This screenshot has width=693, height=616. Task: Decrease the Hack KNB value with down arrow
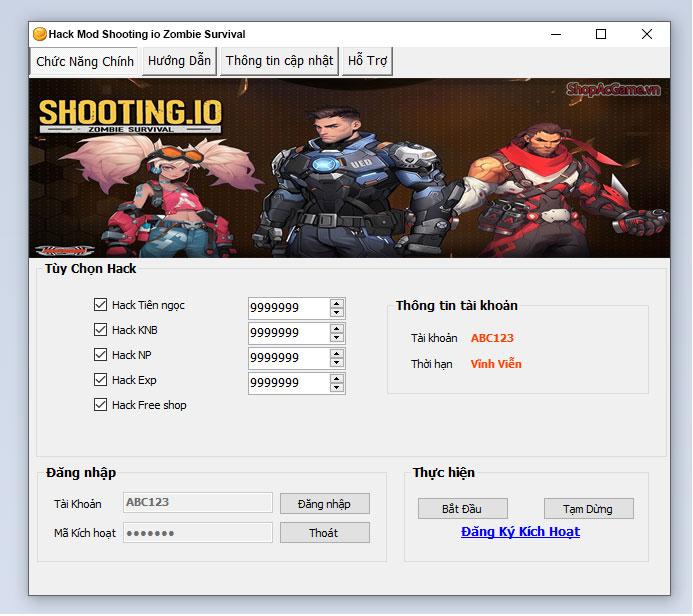click(x=337, y=338)
